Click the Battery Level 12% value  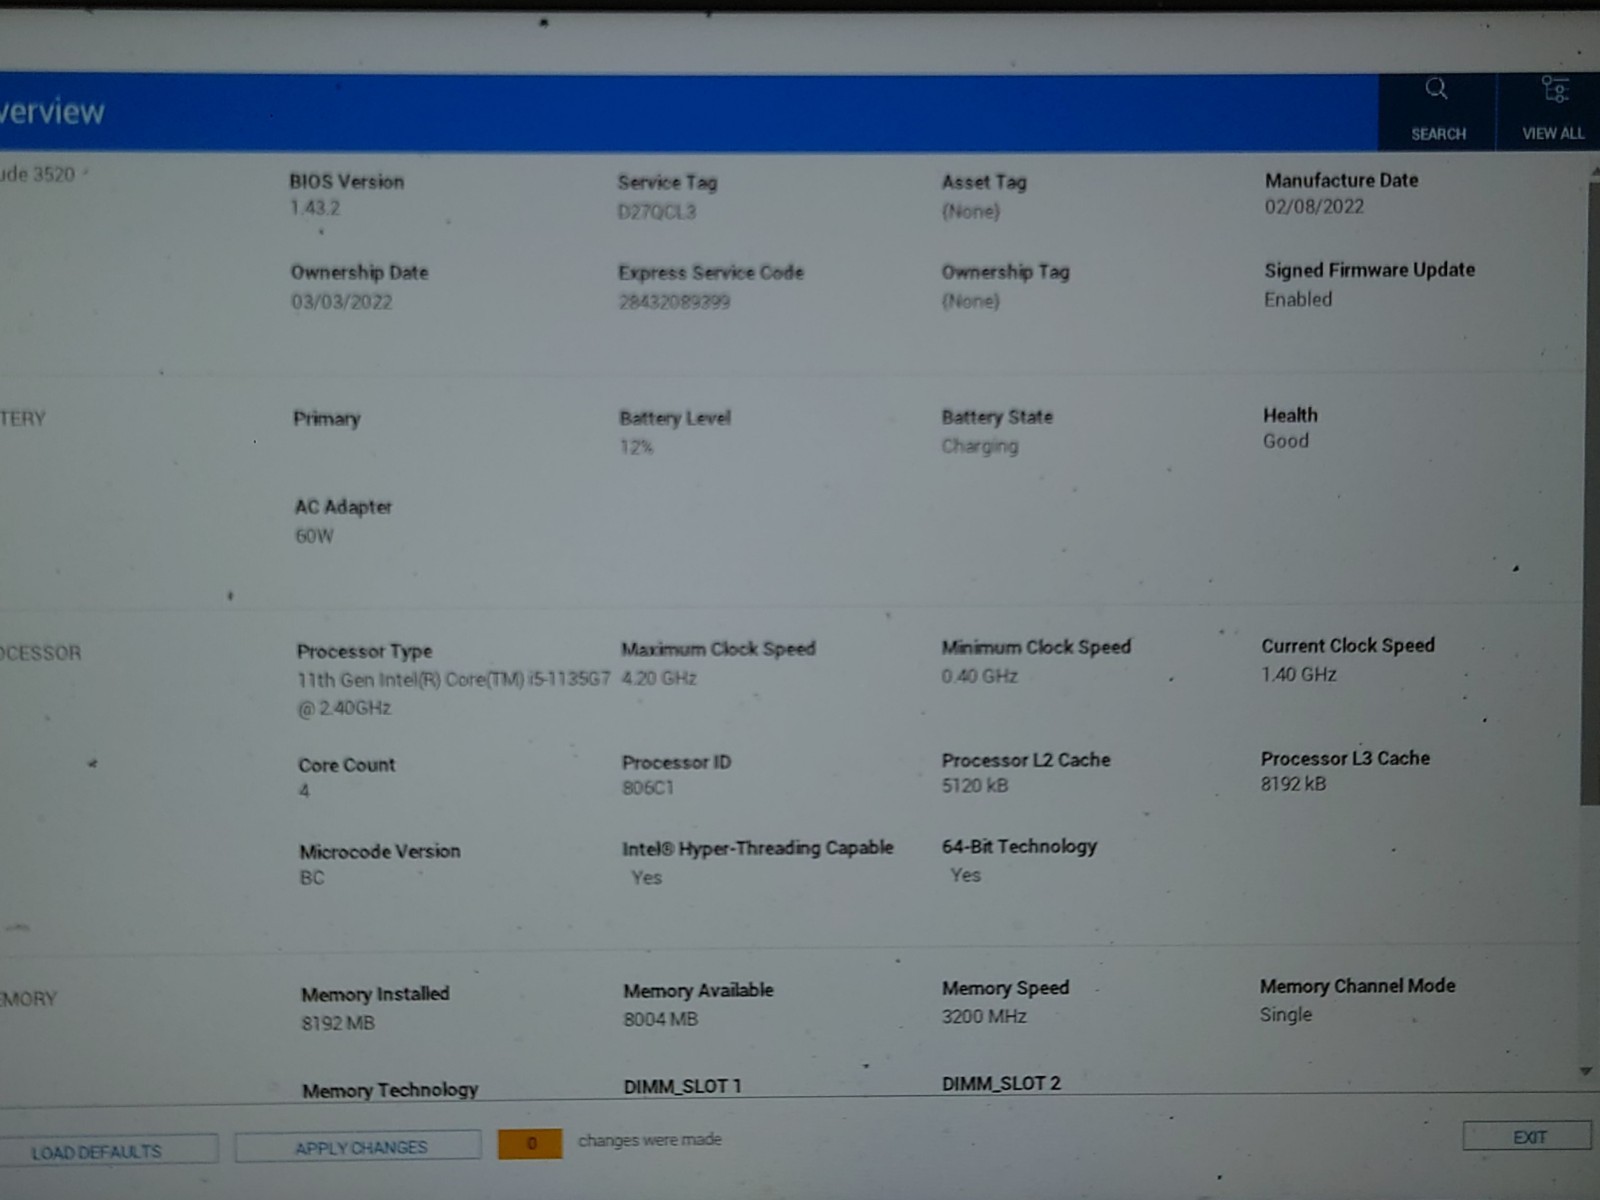pyautogui.click(x=636, y=447)
